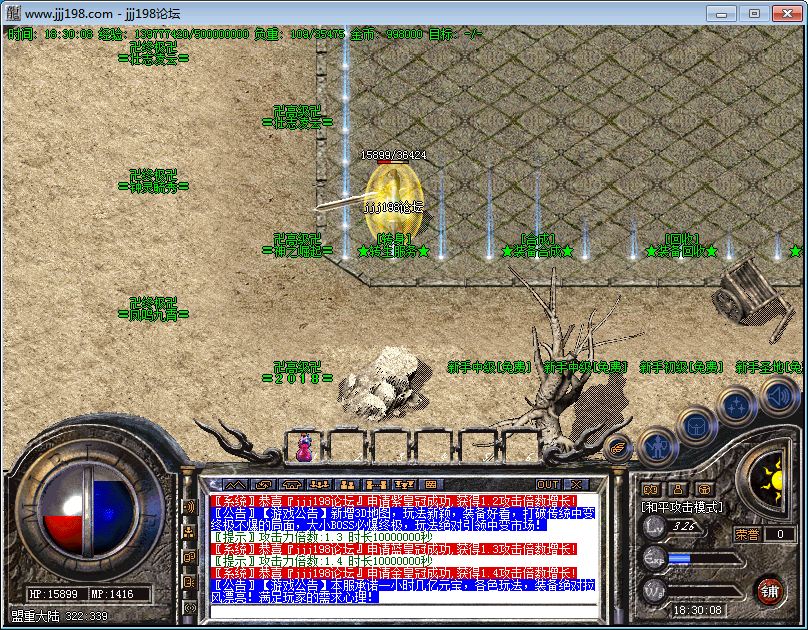Image resolution: width=808 pixels, height=630 pixels.
Task: Click the handshake-style small icon above attack mode
Action: [x=651, y=489]
